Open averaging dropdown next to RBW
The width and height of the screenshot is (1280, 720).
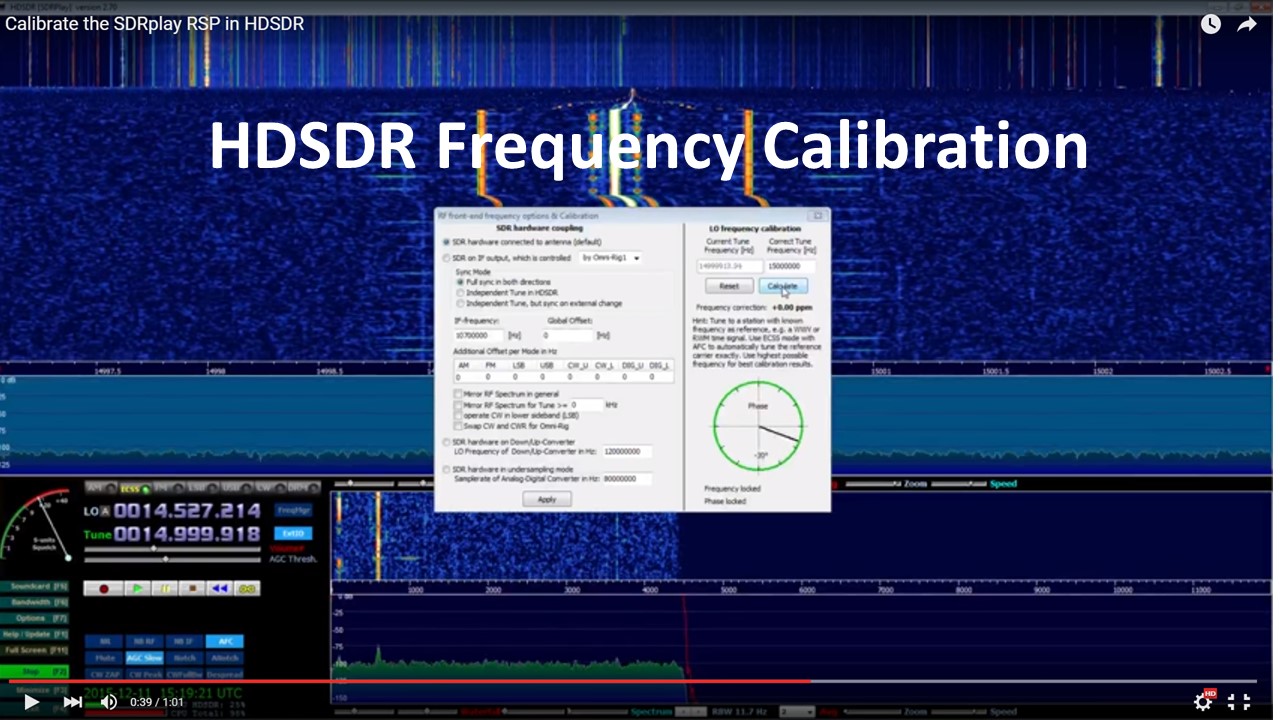click(796, 712)
